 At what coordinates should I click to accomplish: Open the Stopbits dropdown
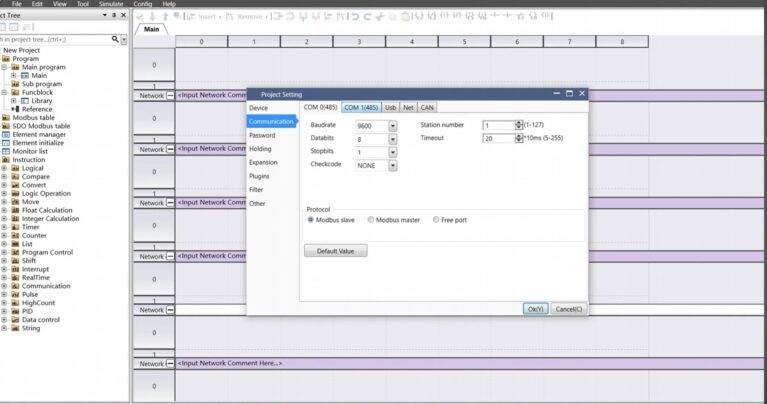(392, 152)
